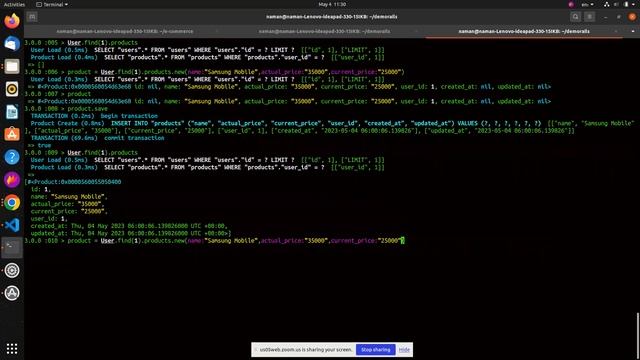
Task: Click the 'product.save' command text
Action: 87,109
